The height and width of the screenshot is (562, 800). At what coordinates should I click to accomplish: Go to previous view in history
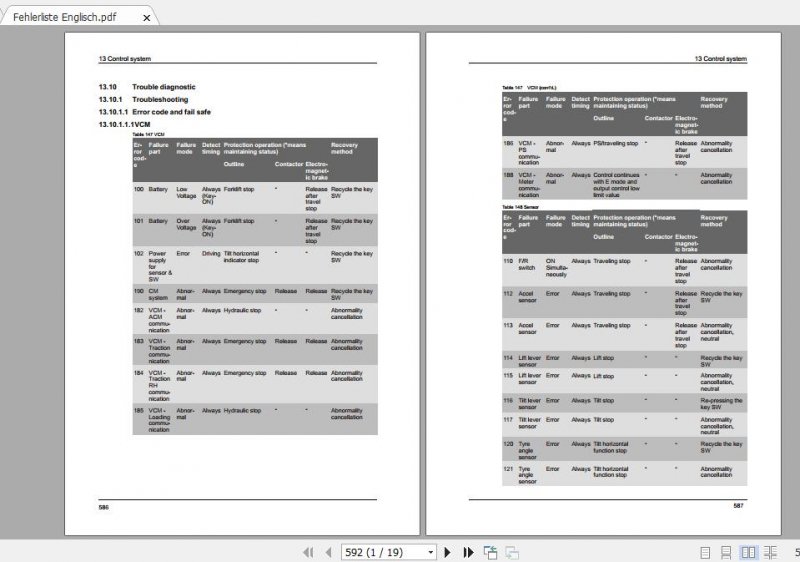tap(490, 552)
